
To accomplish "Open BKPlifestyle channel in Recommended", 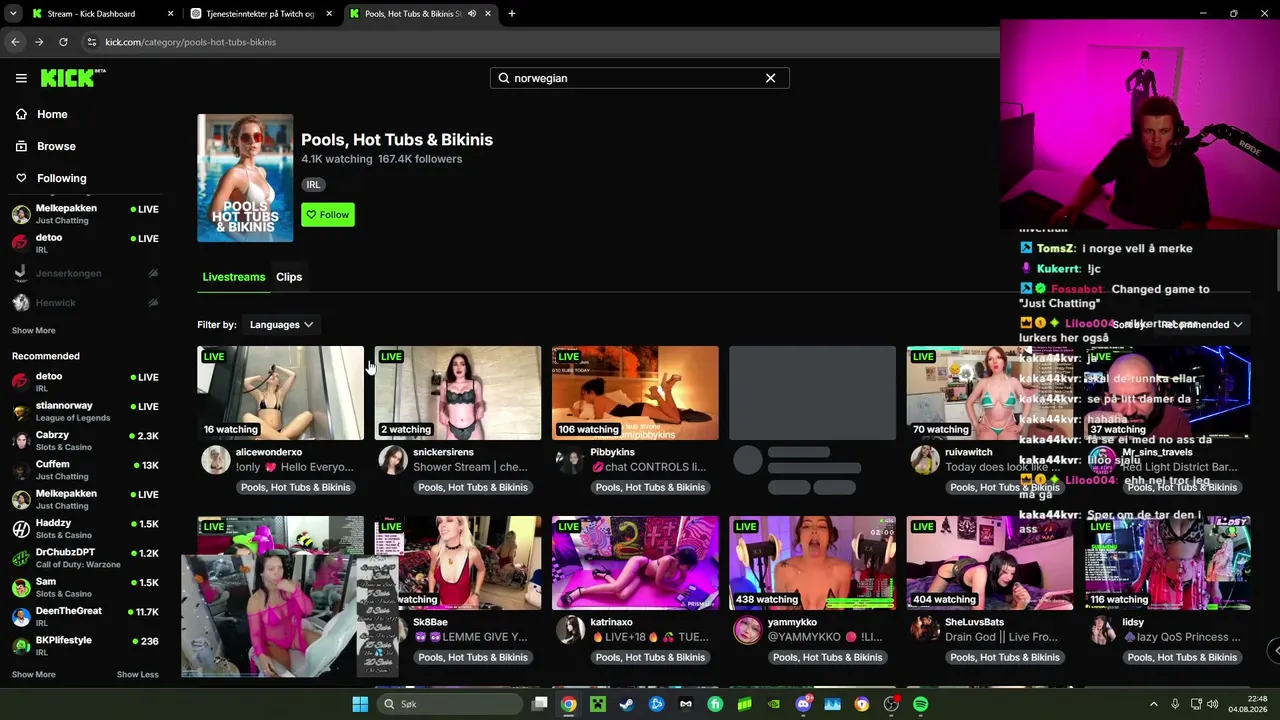I will [x=85, y=645].
